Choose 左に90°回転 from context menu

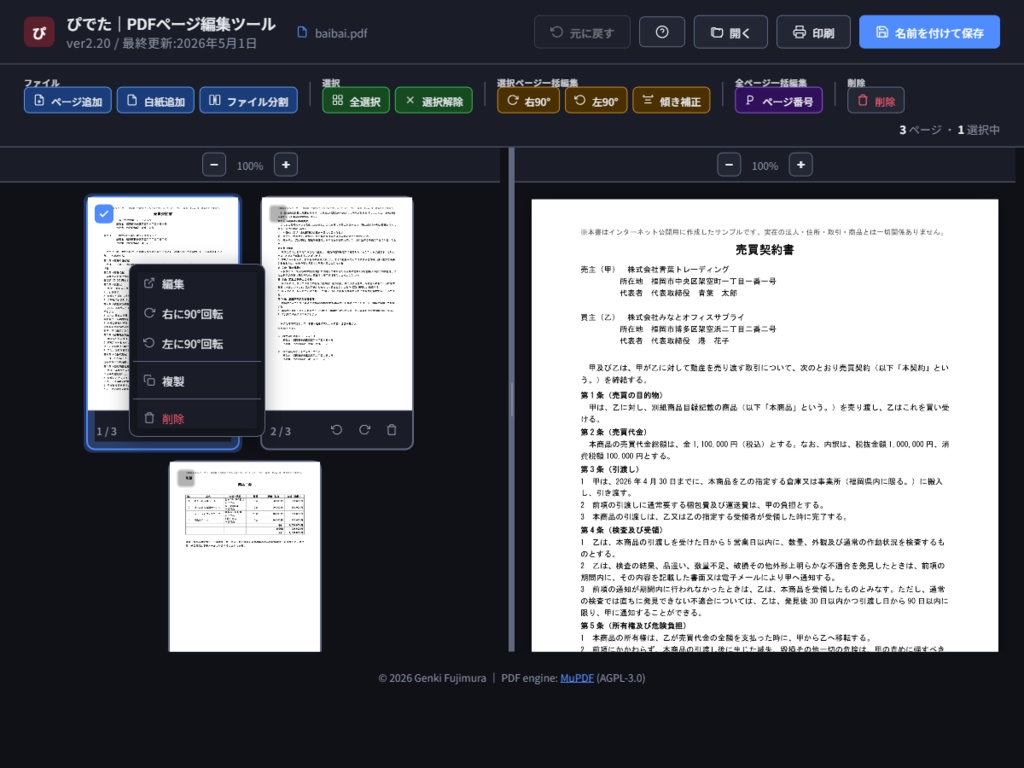click(197, 344)
